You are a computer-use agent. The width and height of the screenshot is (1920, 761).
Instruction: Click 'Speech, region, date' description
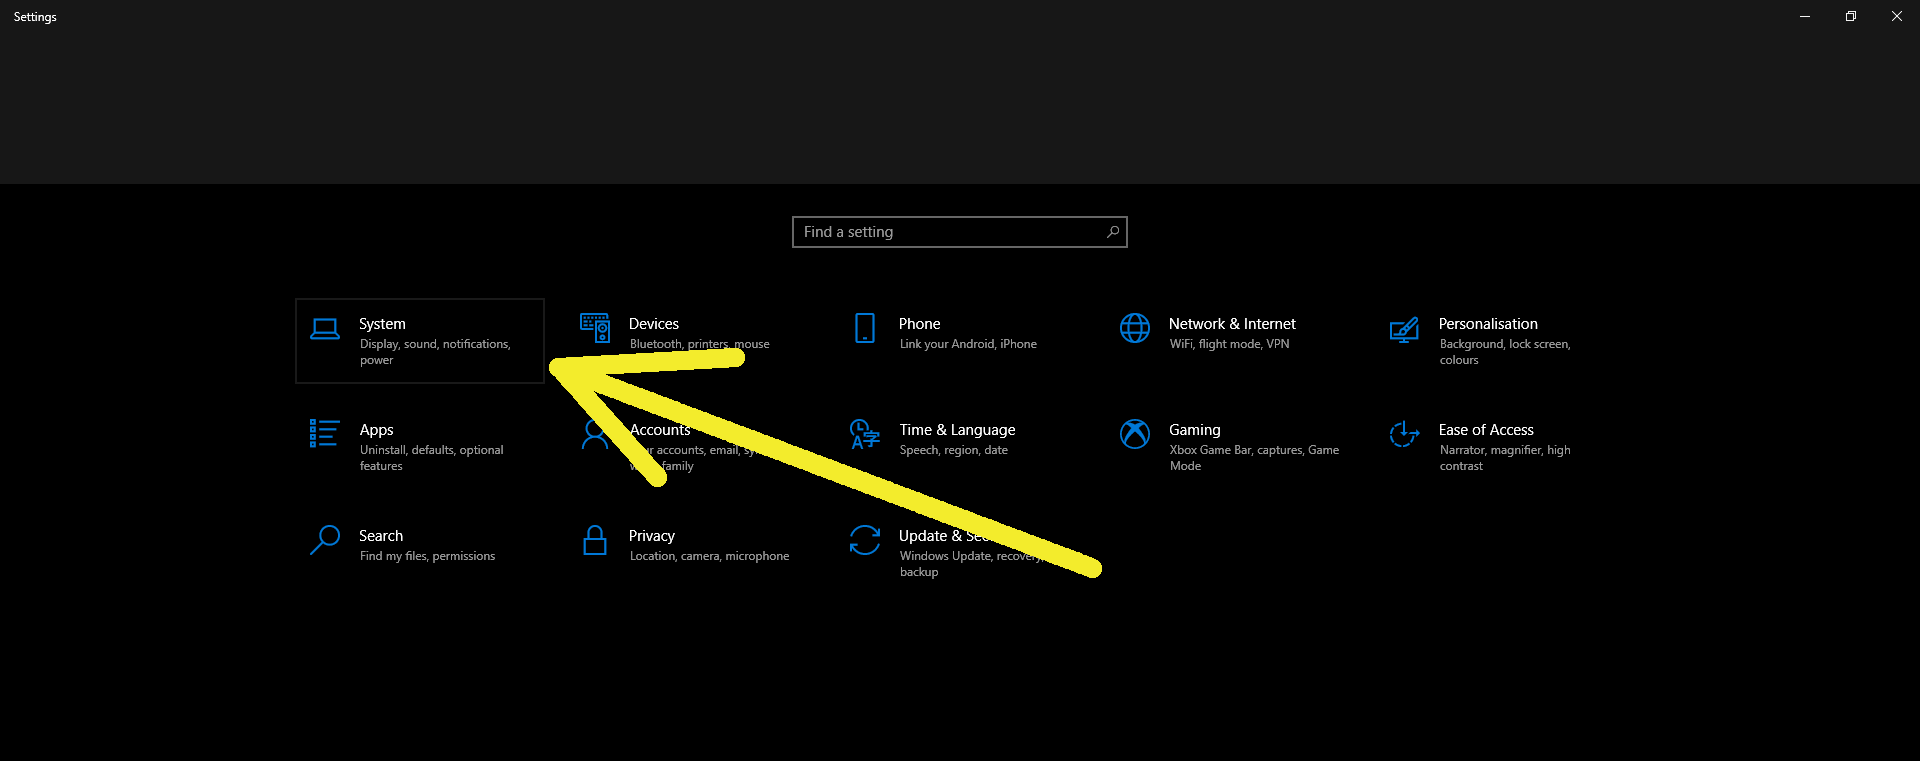pyautogui.click(x=953, y=450)
